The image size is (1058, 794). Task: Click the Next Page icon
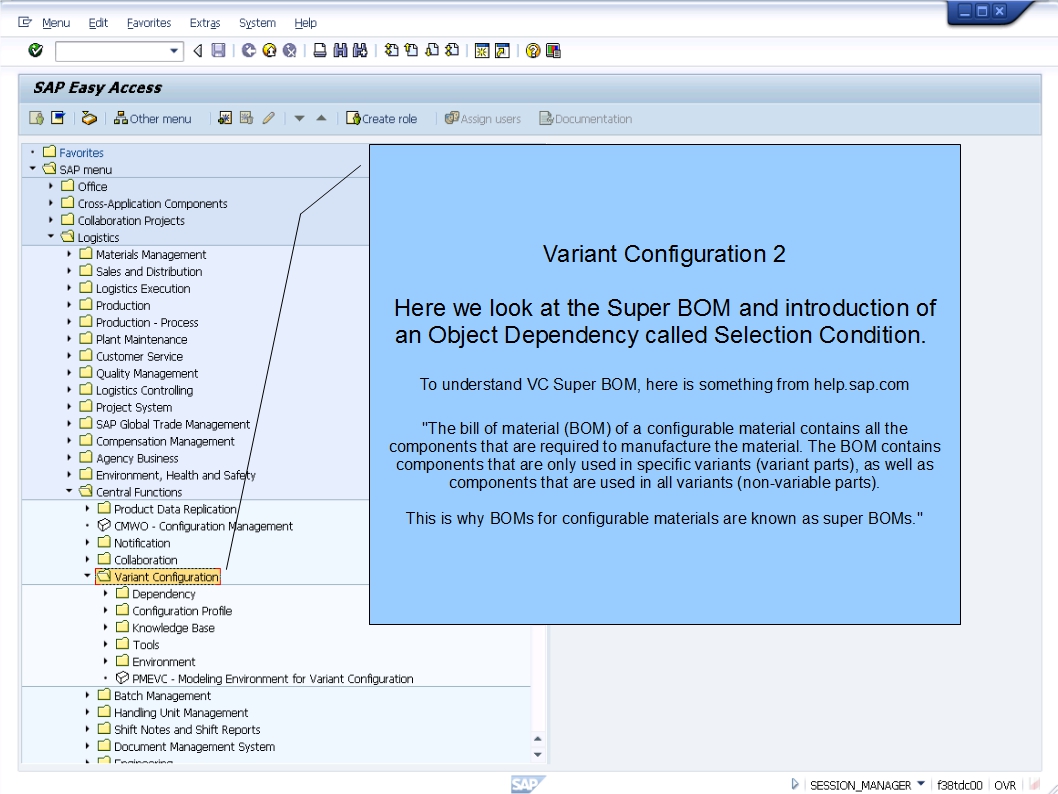tap(432, 51)
